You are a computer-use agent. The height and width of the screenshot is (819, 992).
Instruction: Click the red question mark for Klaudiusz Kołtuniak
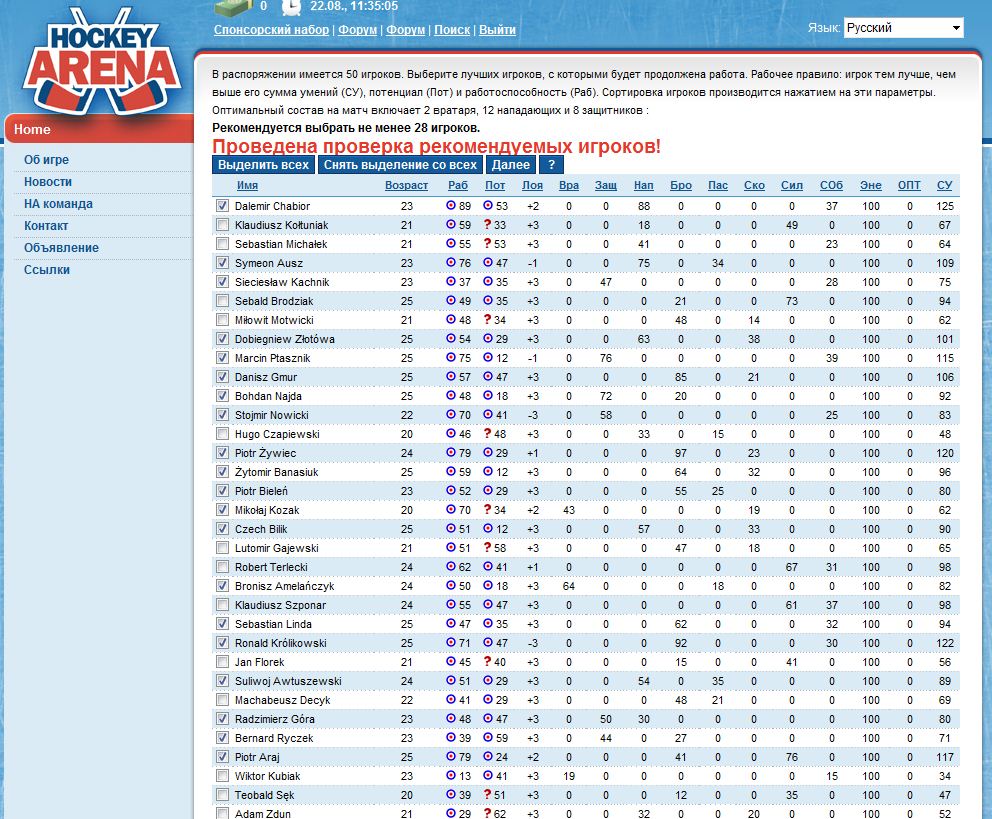tap(487, 225)
